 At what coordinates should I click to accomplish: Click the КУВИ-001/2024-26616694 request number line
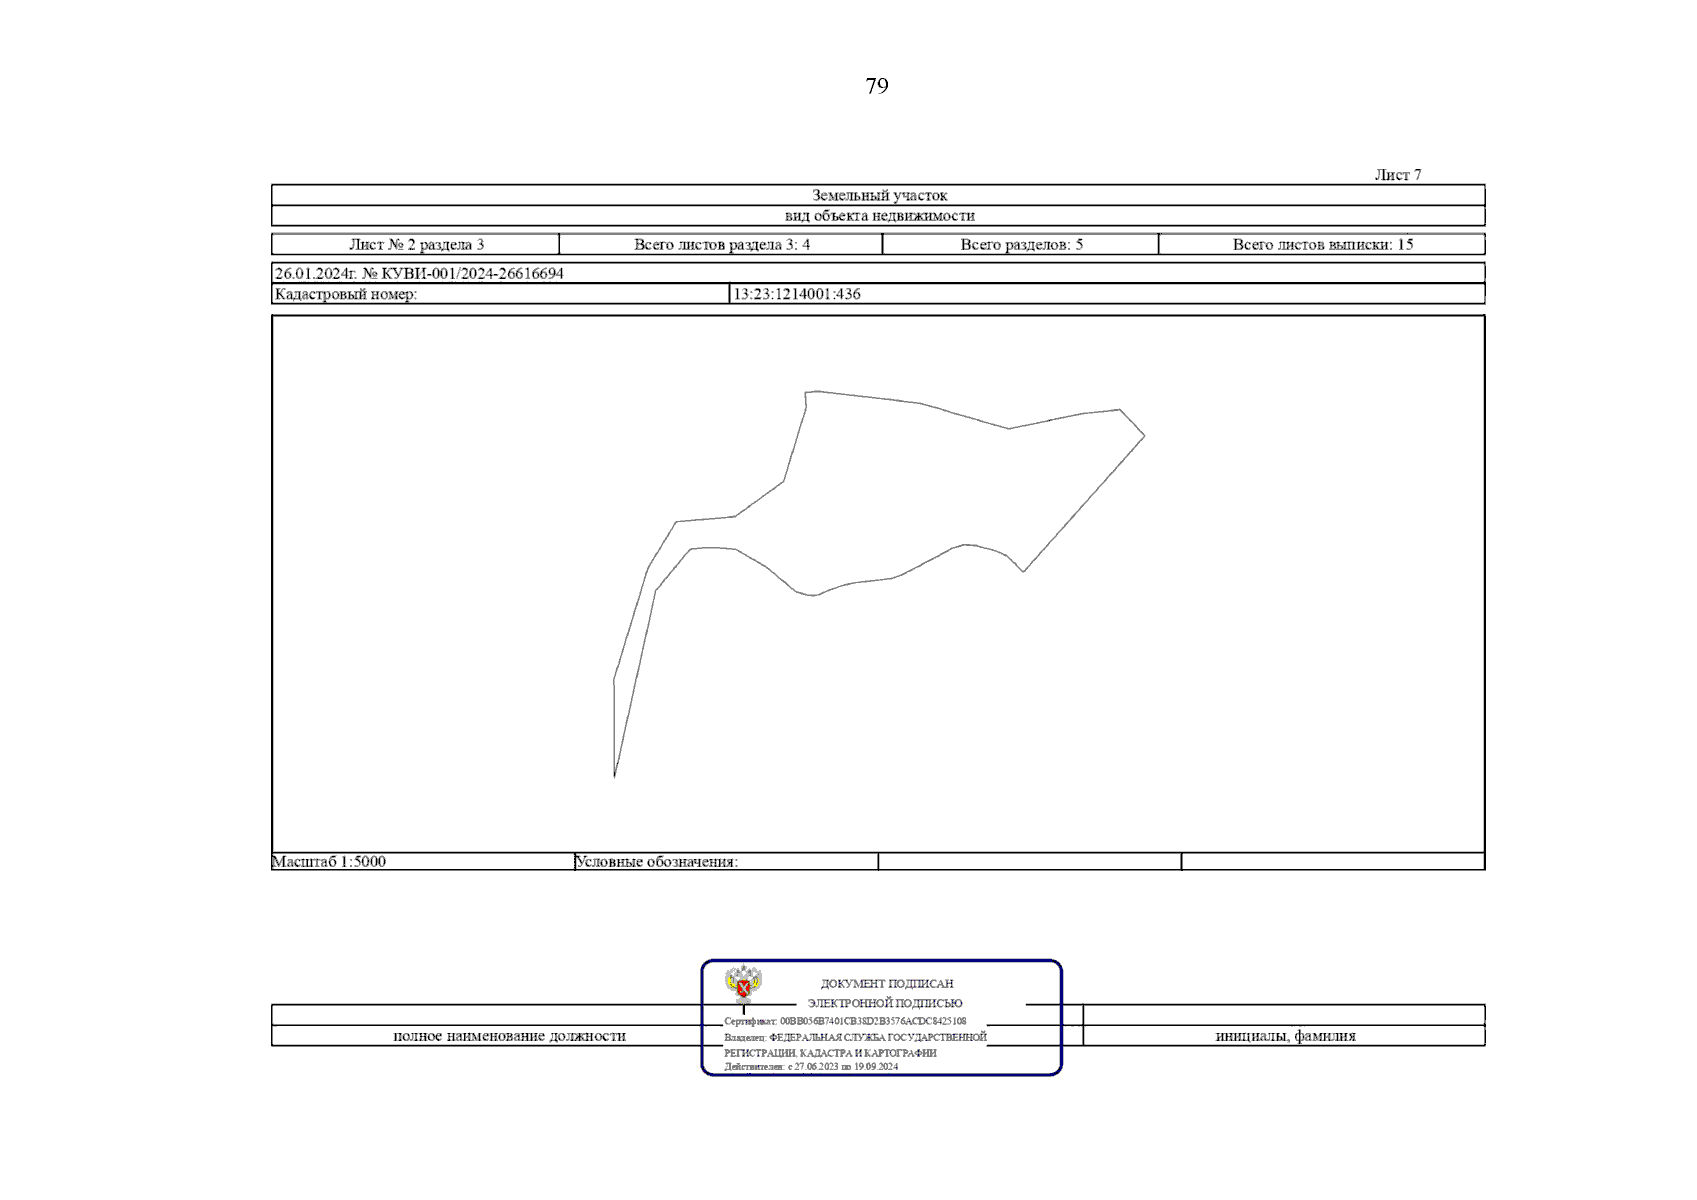pyautogui.click(x=419, y=273)
